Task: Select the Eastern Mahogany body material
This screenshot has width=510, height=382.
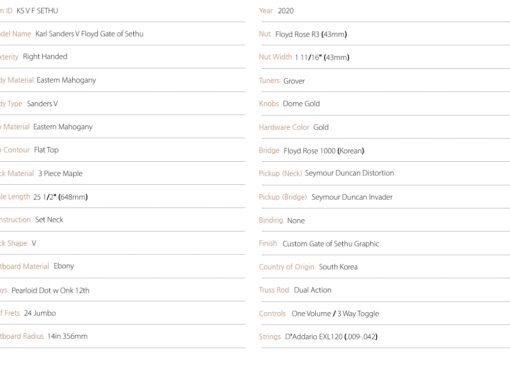Action: click(66, 80)
